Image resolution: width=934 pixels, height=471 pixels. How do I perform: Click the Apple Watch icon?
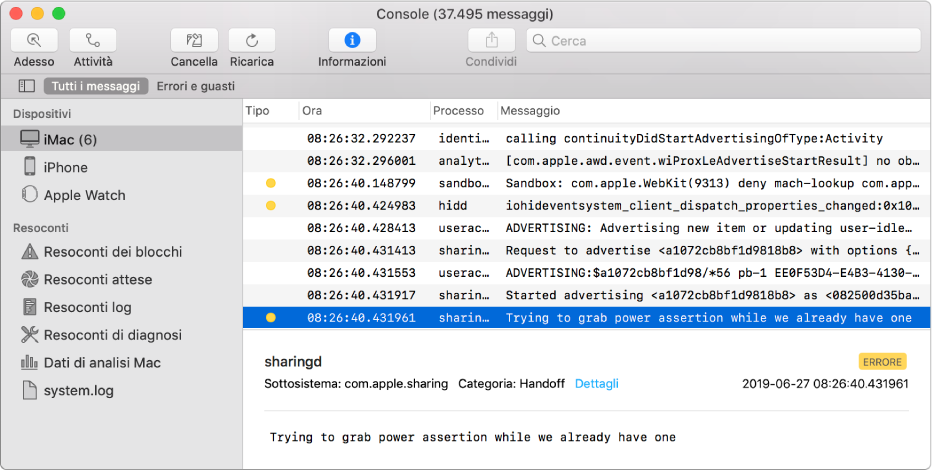[x=29, y=194]
